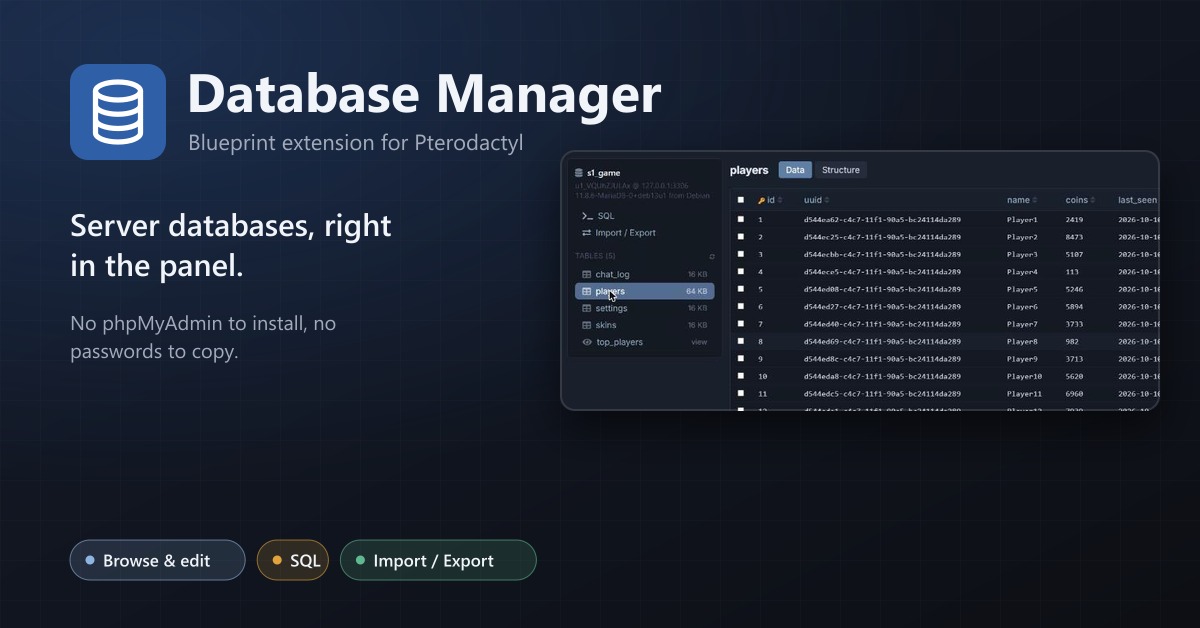Sort by the uuid column arrows

[826, 200]
